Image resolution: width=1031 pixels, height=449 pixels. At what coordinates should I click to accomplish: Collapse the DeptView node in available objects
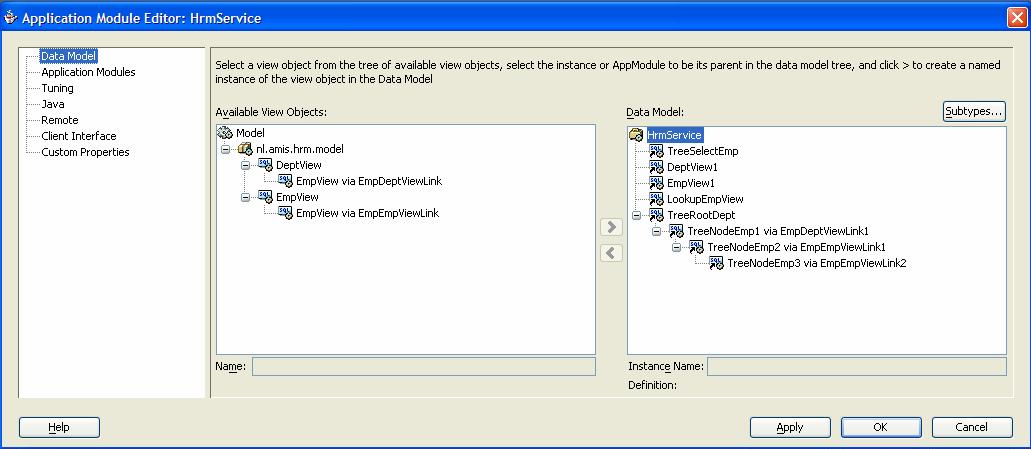(x=246, y=165)
